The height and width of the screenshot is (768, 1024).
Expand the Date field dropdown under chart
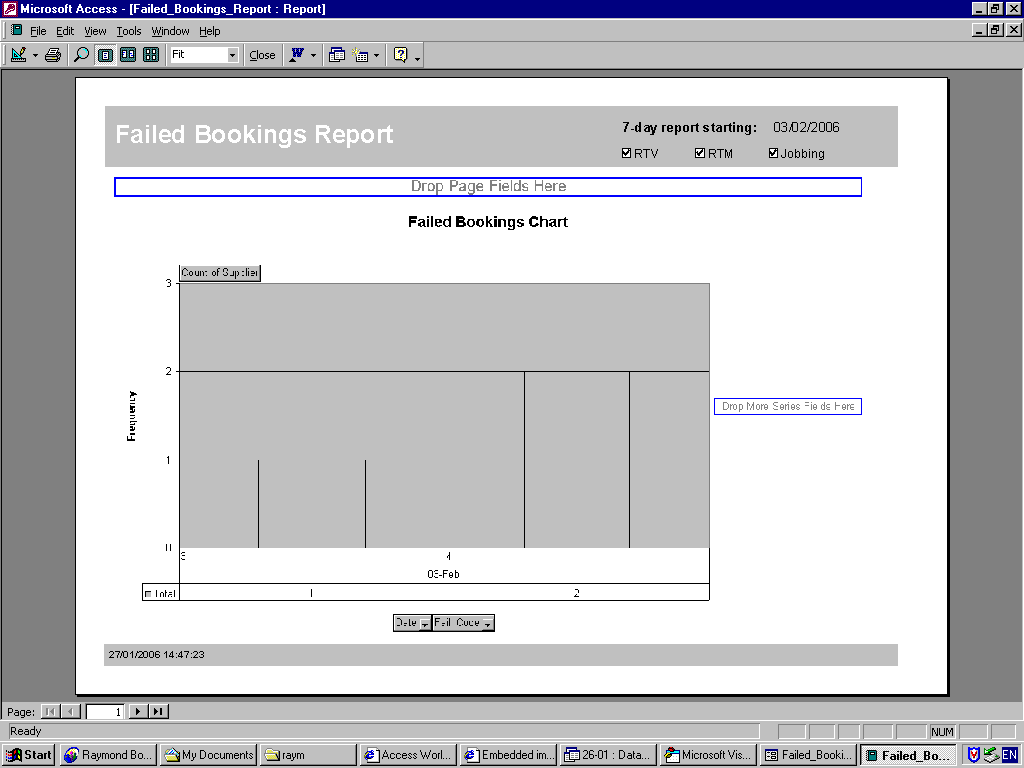point(425,623)
